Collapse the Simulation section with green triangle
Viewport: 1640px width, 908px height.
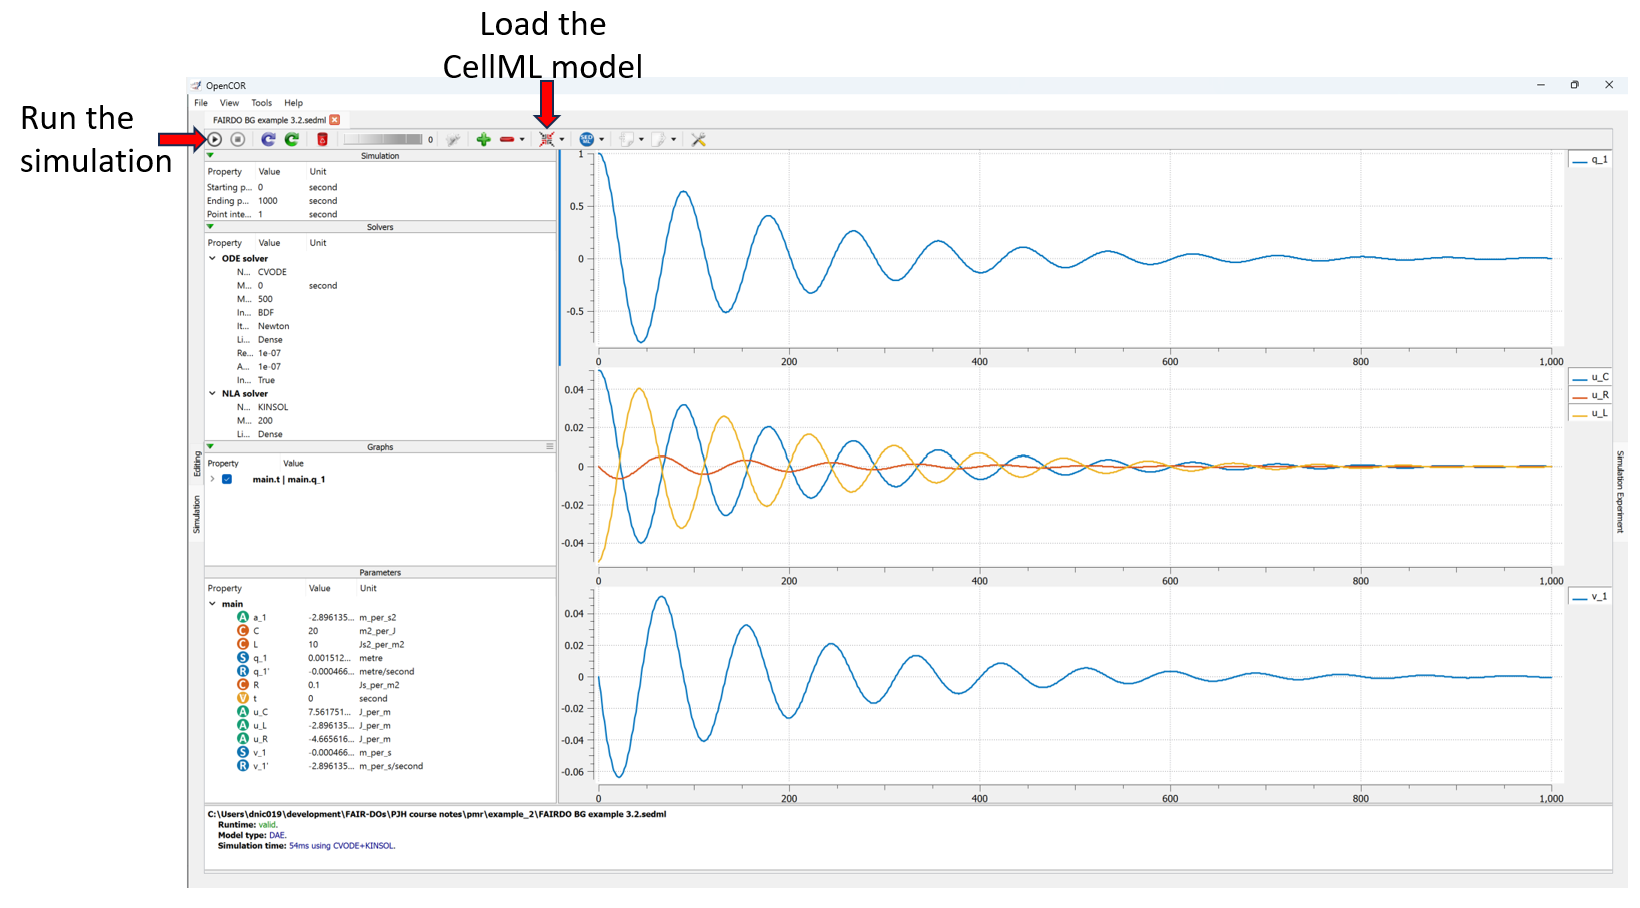(210, 156)
